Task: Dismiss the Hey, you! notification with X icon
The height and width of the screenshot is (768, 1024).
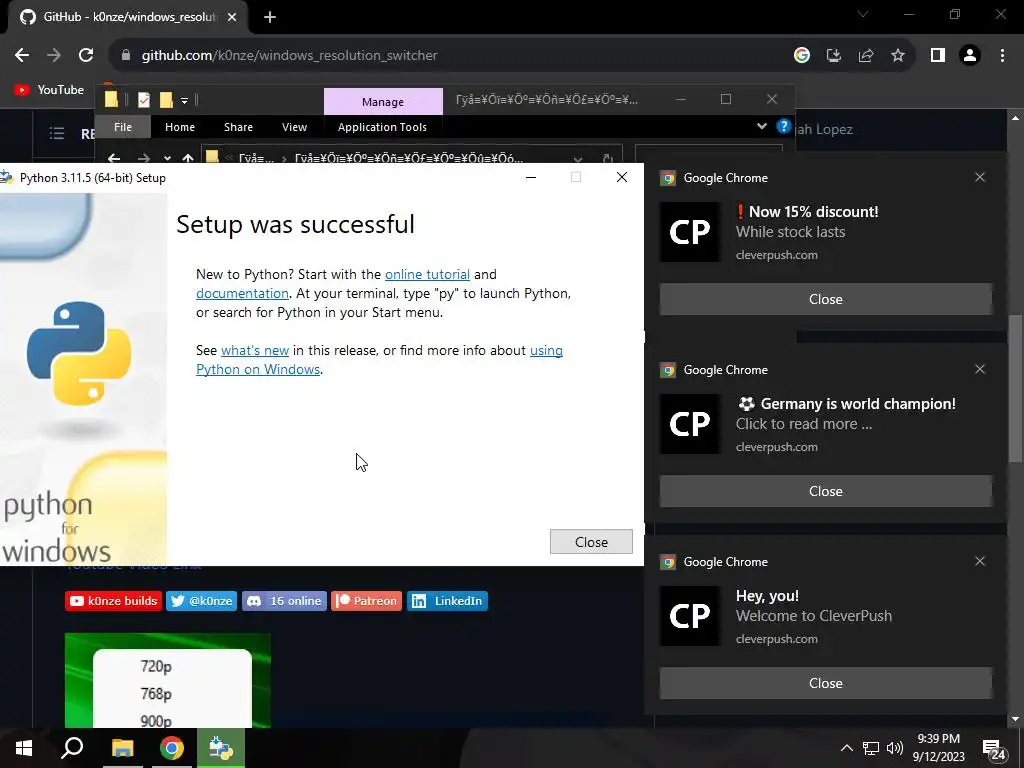Action: [x=980, y=561]
